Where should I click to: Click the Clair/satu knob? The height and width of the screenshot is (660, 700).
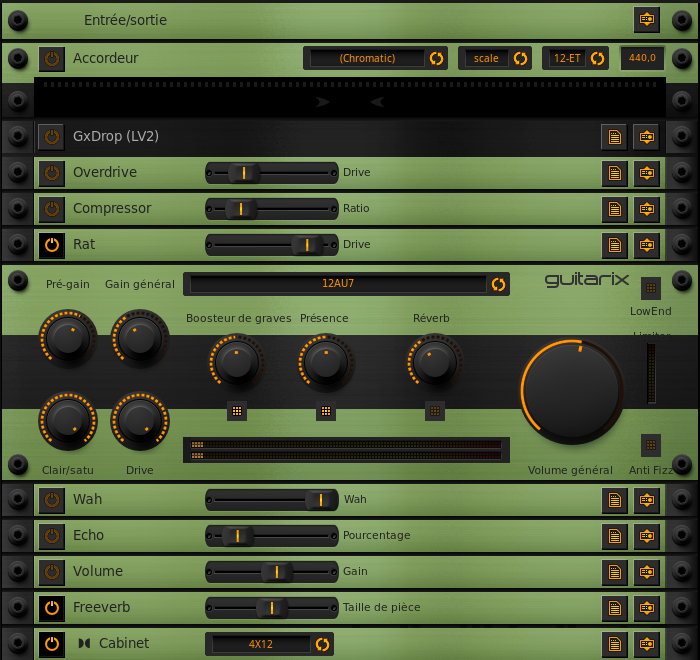click(68, 421)
